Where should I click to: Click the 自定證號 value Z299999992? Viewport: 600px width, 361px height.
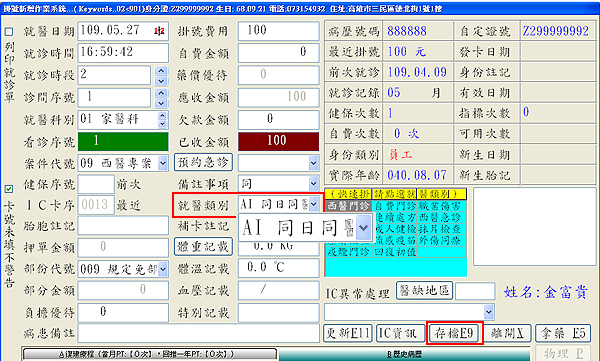556,31
